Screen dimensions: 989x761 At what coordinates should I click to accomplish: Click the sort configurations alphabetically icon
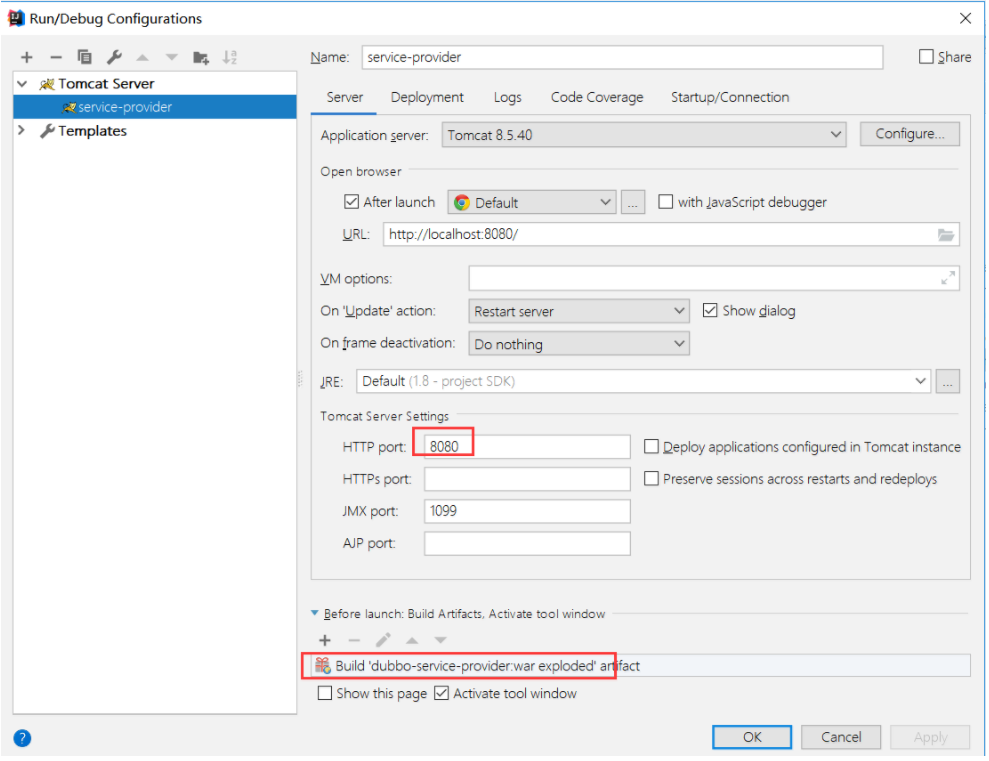point(230,57)
